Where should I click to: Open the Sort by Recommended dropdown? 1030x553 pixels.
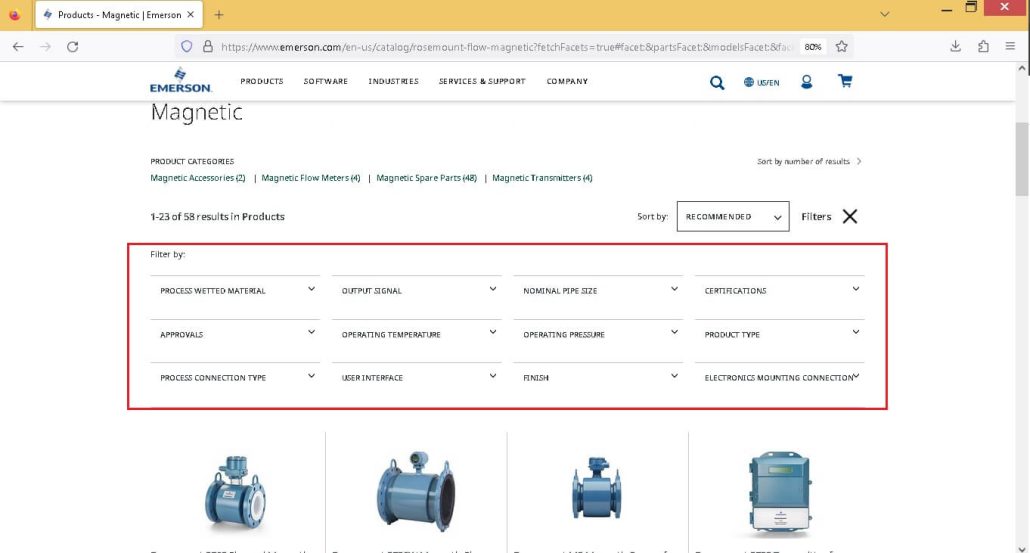pos(732,216)
